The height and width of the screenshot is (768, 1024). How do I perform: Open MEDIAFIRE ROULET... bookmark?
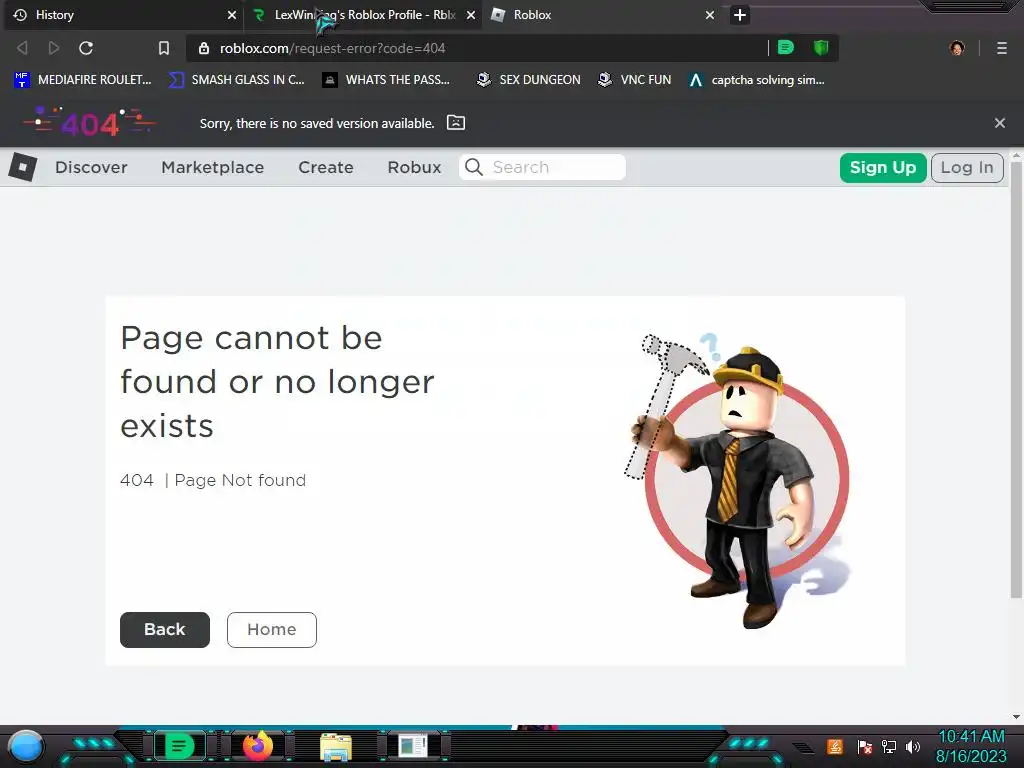pyautogui.click(x=83, y=80)
